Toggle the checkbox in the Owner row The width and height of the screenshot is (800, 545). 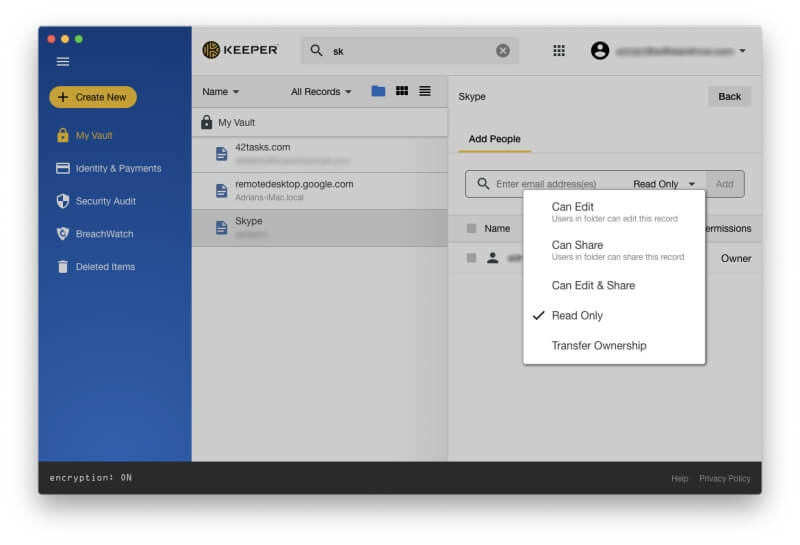pyautogui.click(x=471, y=258)
